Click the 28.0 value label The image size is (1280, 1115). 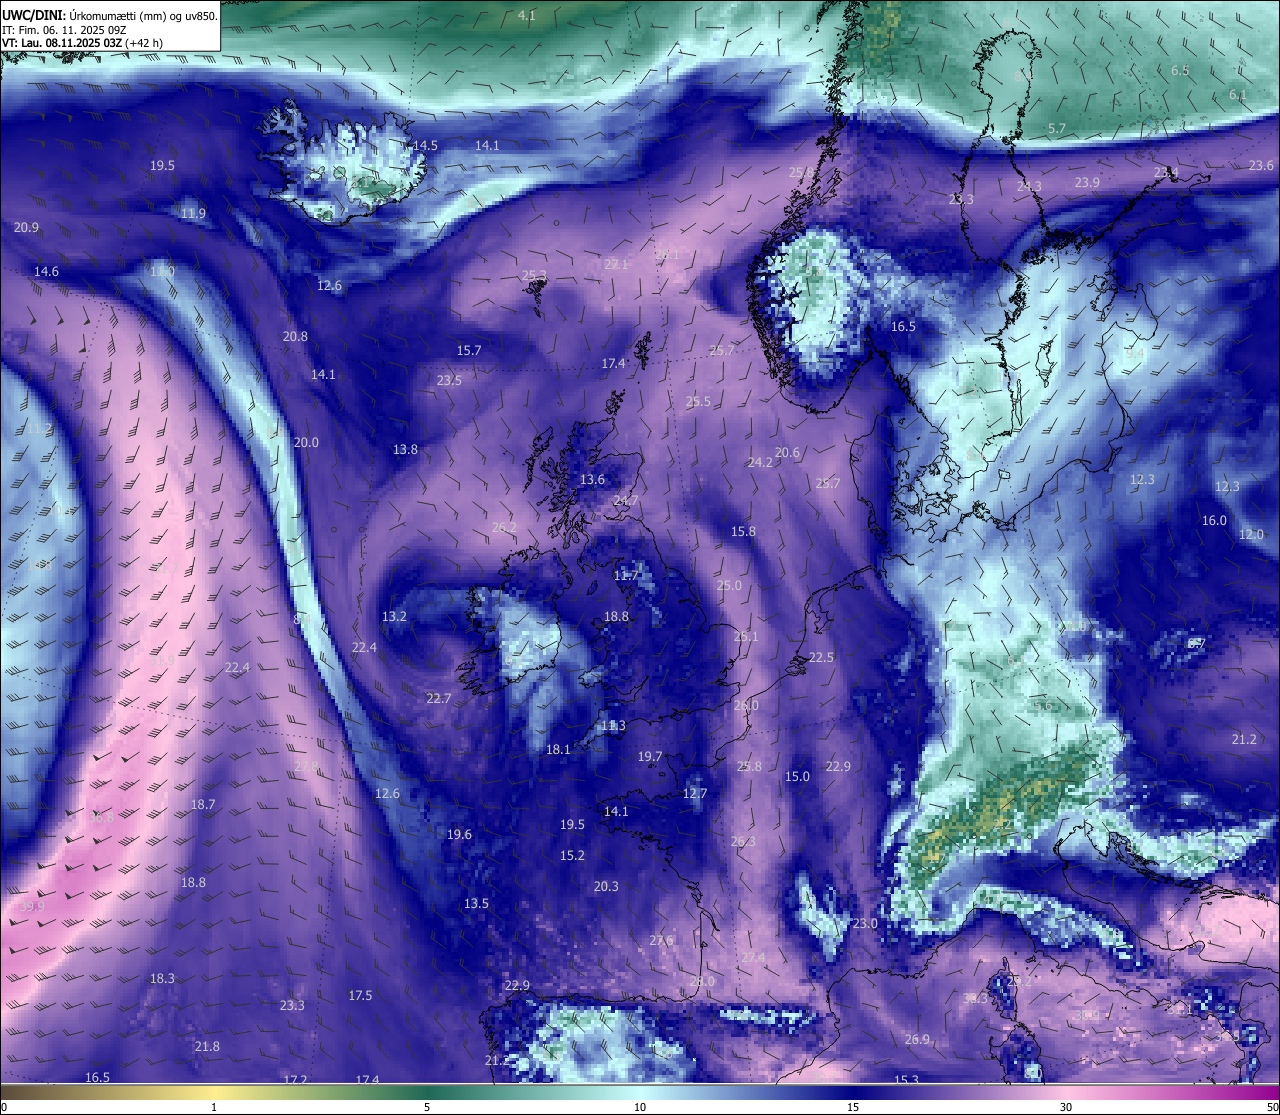703,982
